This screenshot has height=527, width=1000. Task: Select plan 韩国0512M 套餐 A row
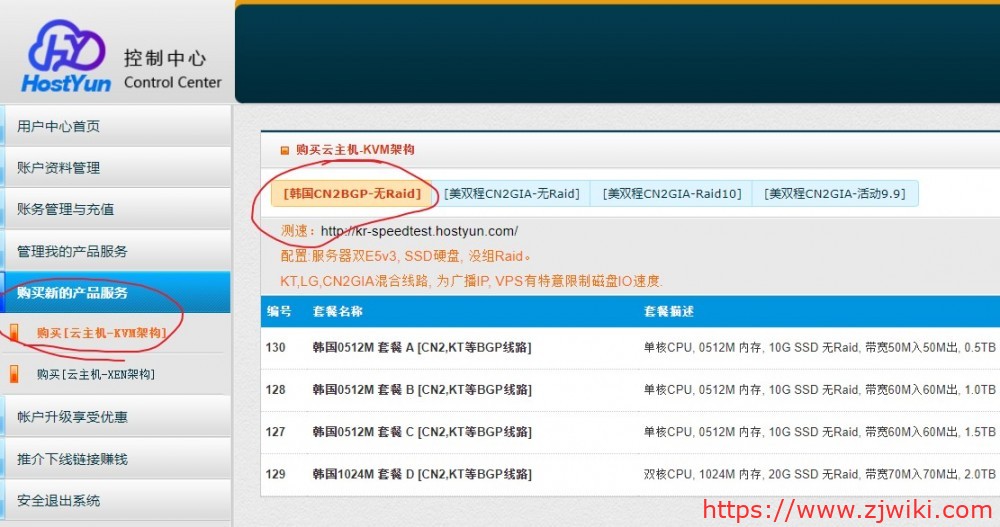point(421,348)
